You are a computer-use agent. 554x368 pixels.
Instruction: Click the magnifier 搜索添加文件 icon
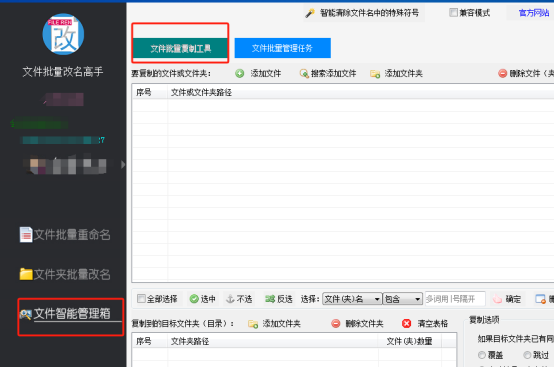click(304, 73)
